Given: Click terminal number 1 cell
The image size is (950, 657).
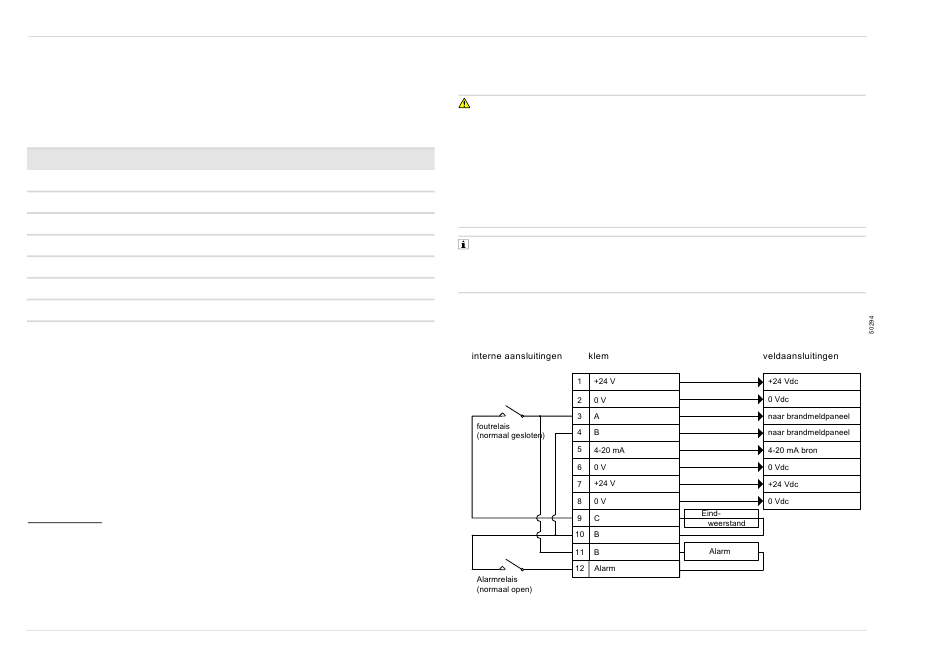Looking at the screenshot, I should [x=580, y=382].
